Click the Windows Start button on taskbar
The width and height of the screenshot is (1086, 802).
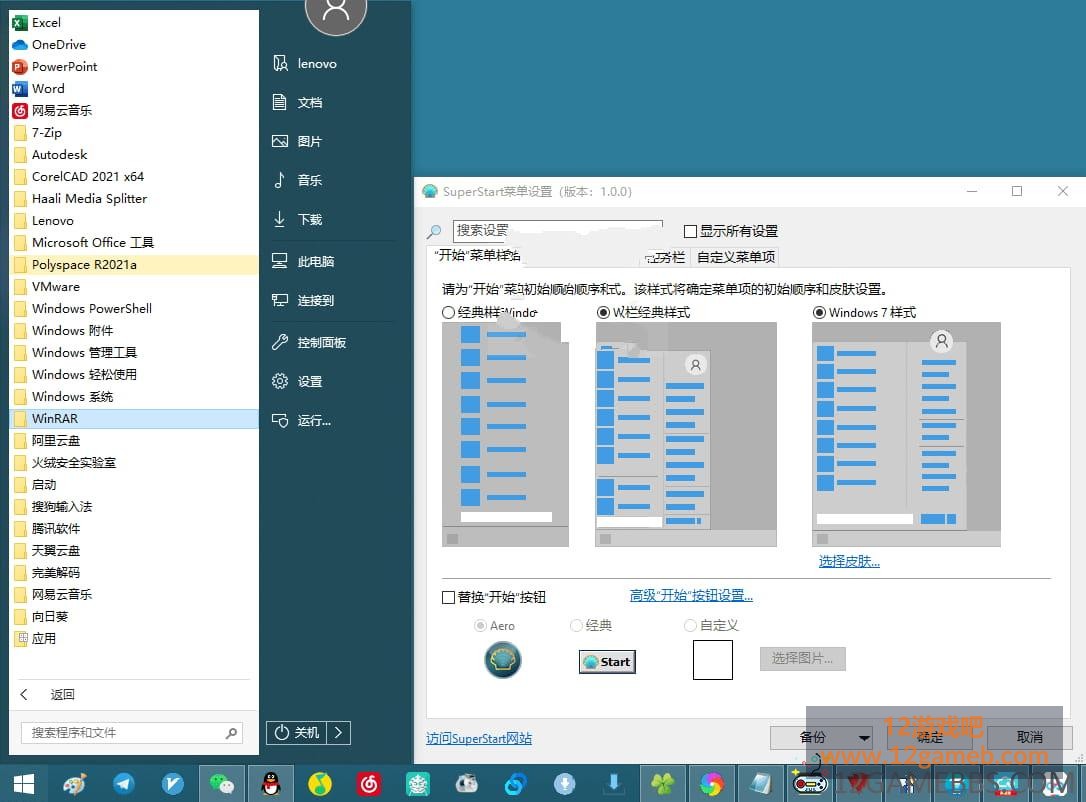(24, 784)
